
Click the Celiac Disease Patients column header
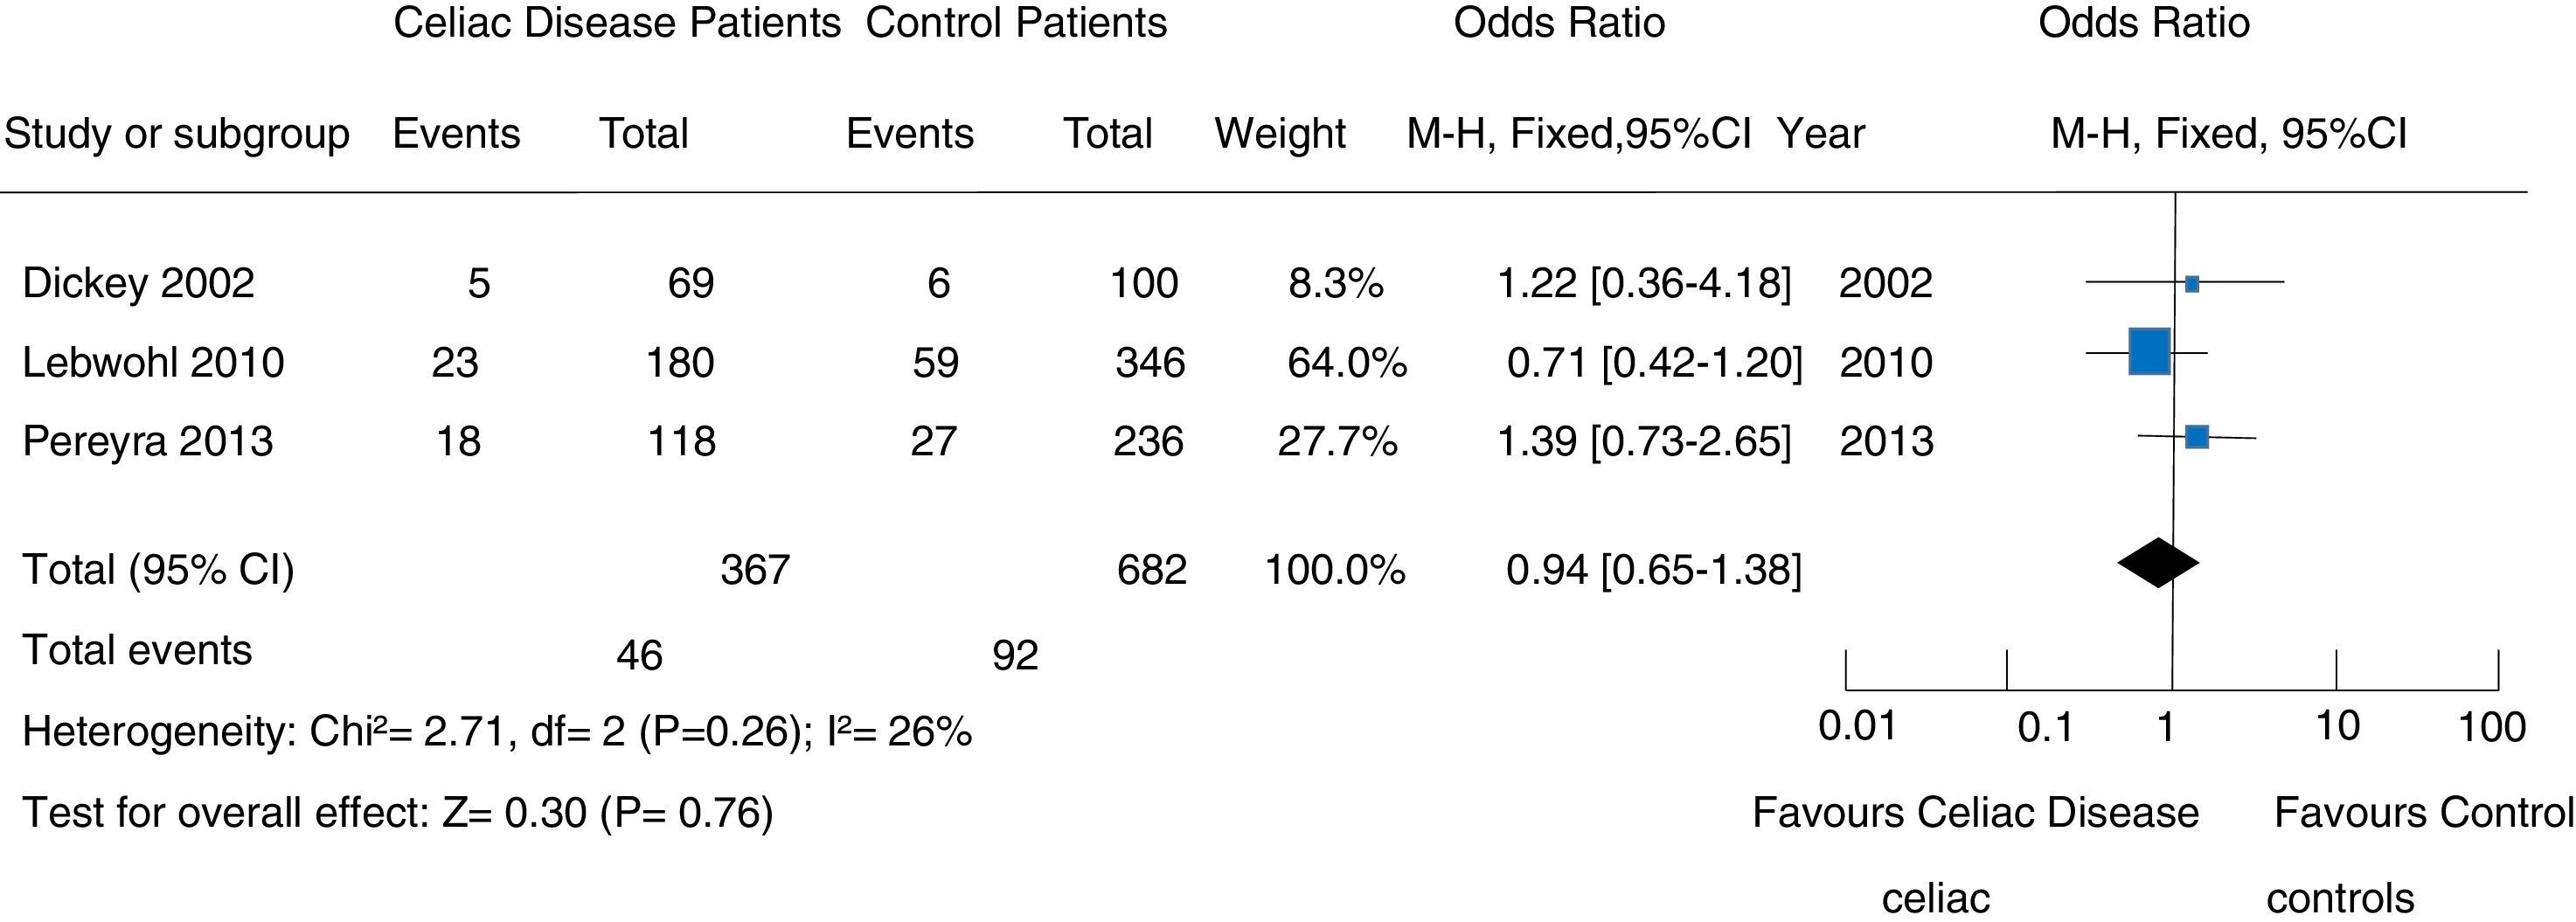pyautogui.click(x=616, y=23)
